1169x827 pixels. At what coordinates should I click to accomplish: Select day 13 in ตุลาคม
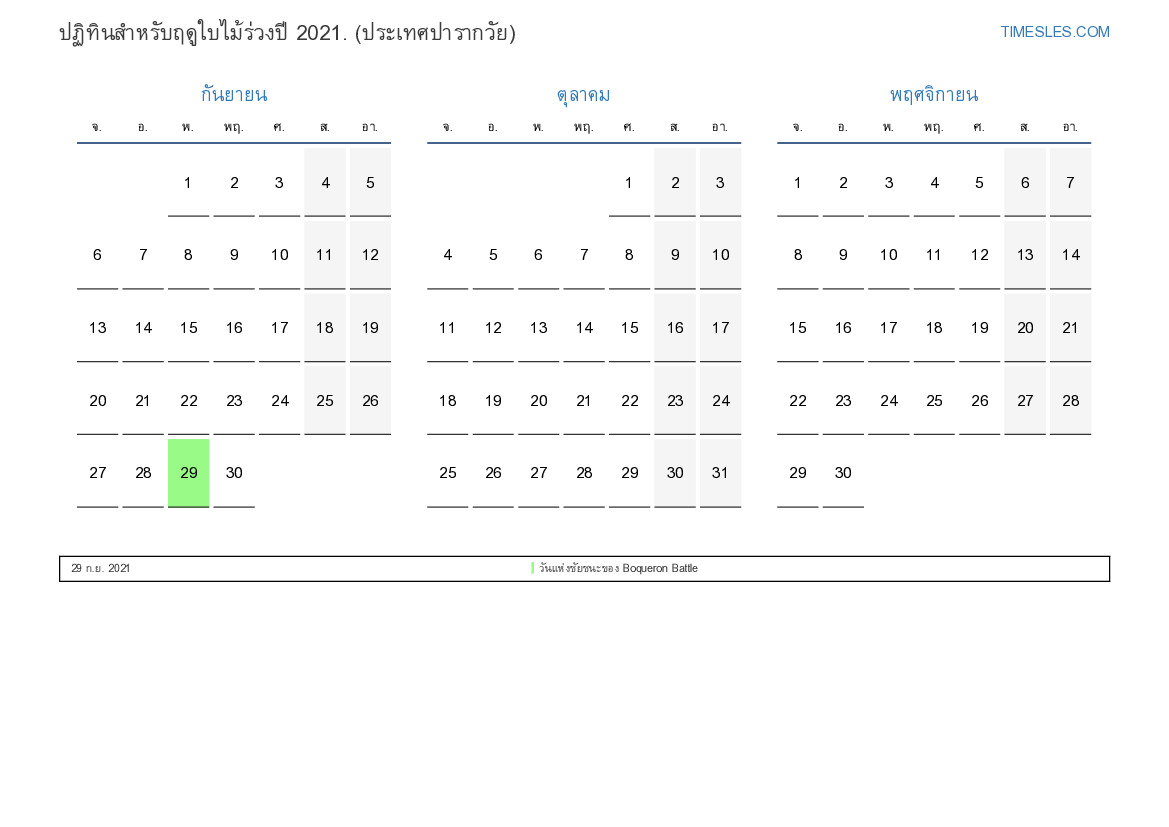pos(538,328)
